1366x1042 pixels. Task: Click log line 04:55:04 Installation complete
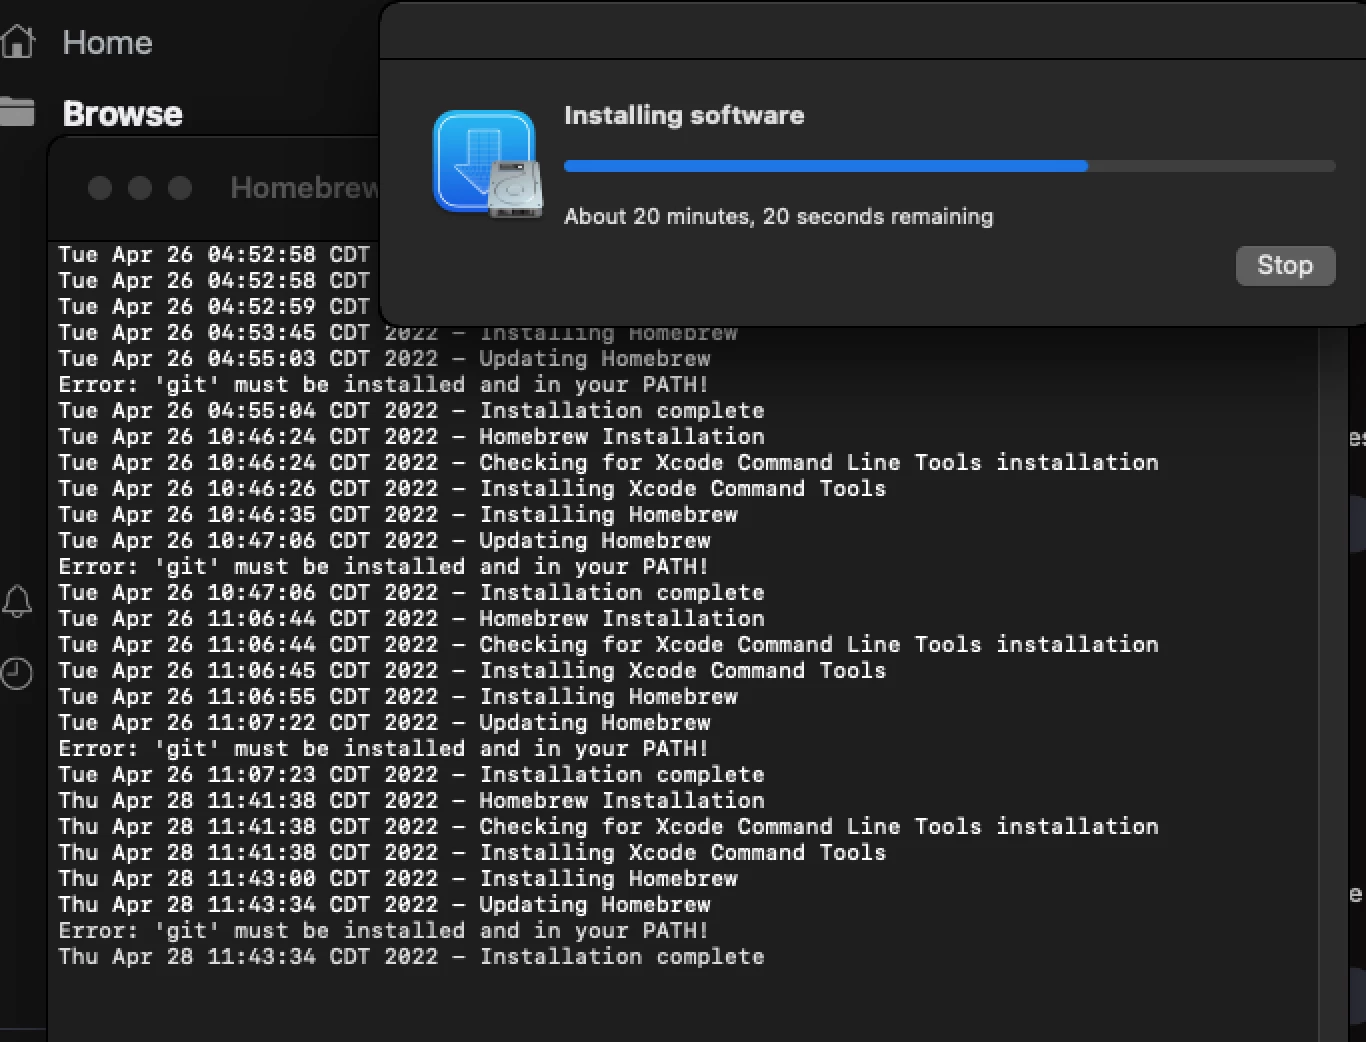click(411, 410)
